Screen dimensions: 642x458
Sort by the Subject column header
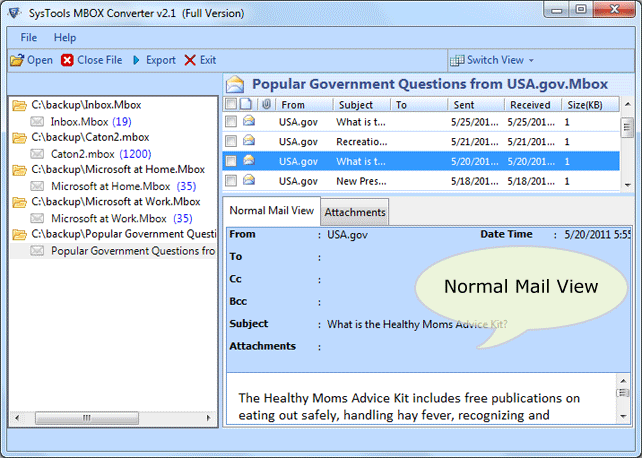362,105
